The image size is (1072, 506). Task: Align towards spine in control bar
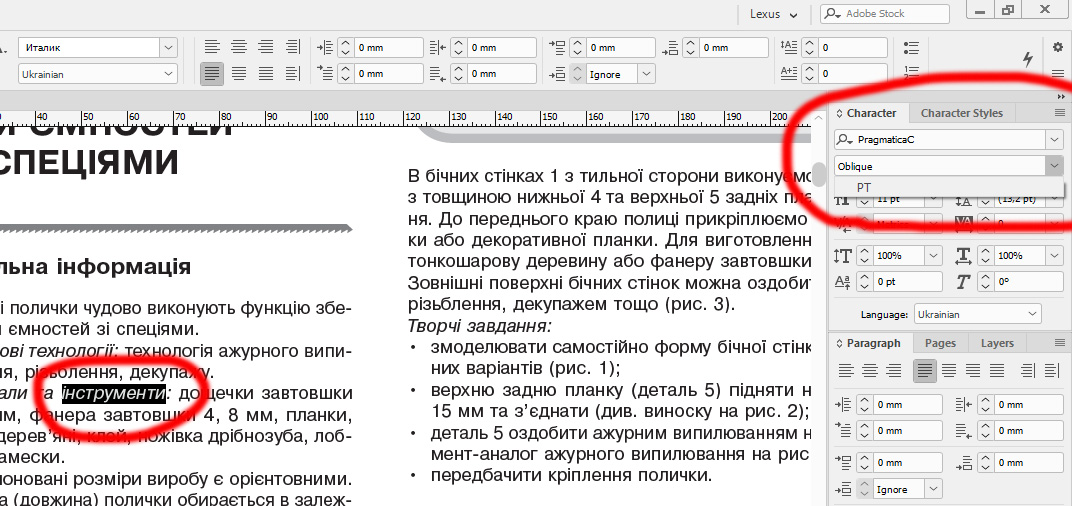click(x=293, y=47)
